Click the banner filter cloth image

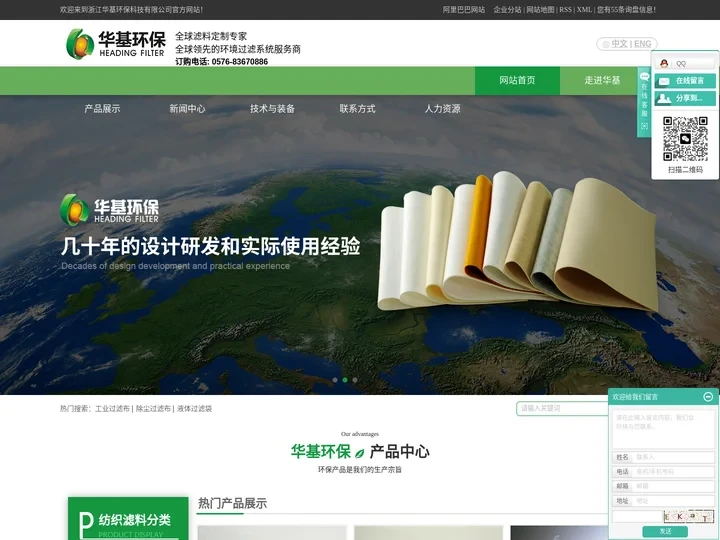point(518,241)
